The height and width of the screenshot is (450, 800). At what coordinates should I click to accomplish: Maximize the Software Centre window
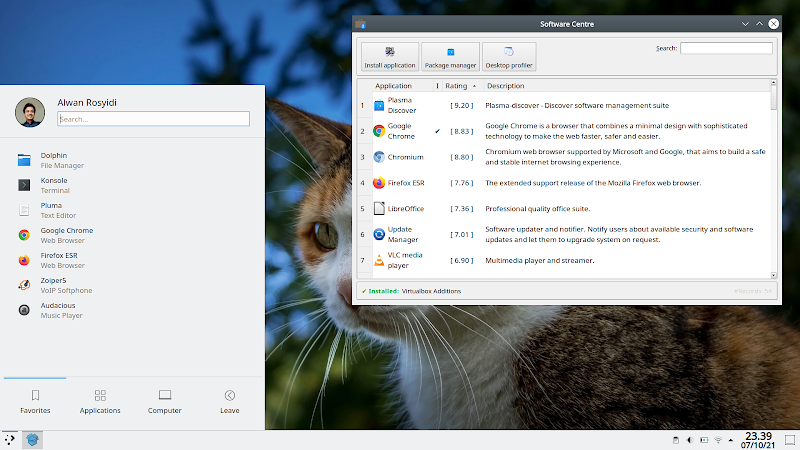tap(759, 24)
